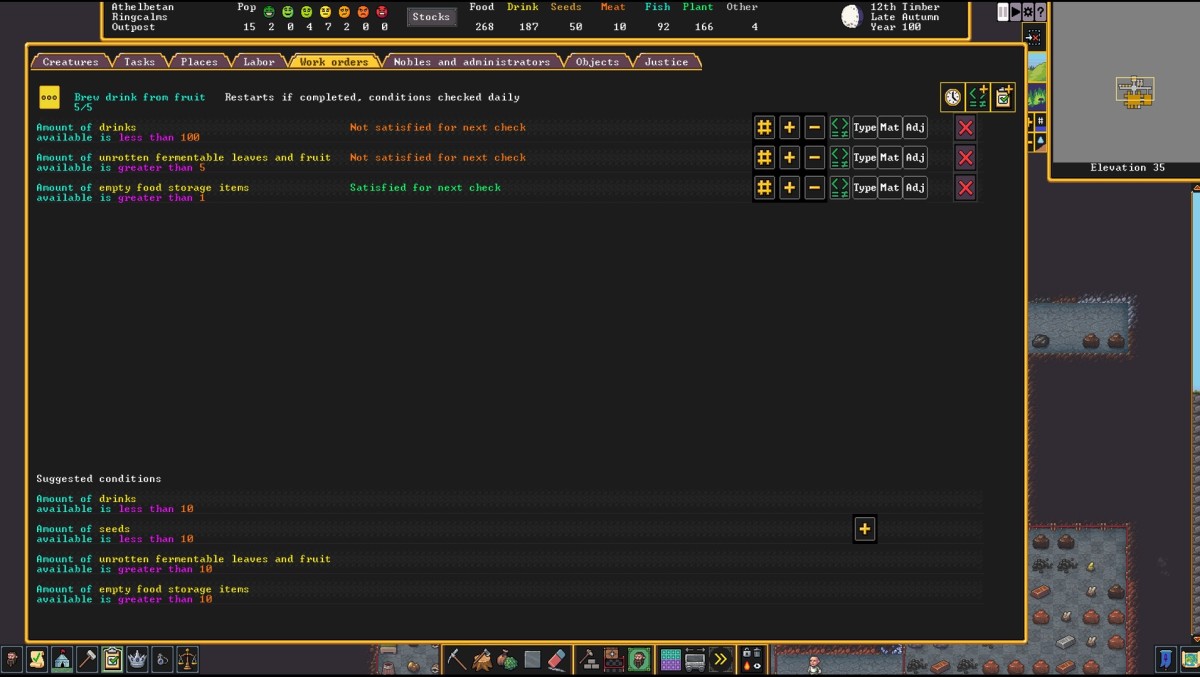Open the Objects tab
The width and height of the screenshot is (1200, 677).
pyautogui.click(x=597, y=61)
